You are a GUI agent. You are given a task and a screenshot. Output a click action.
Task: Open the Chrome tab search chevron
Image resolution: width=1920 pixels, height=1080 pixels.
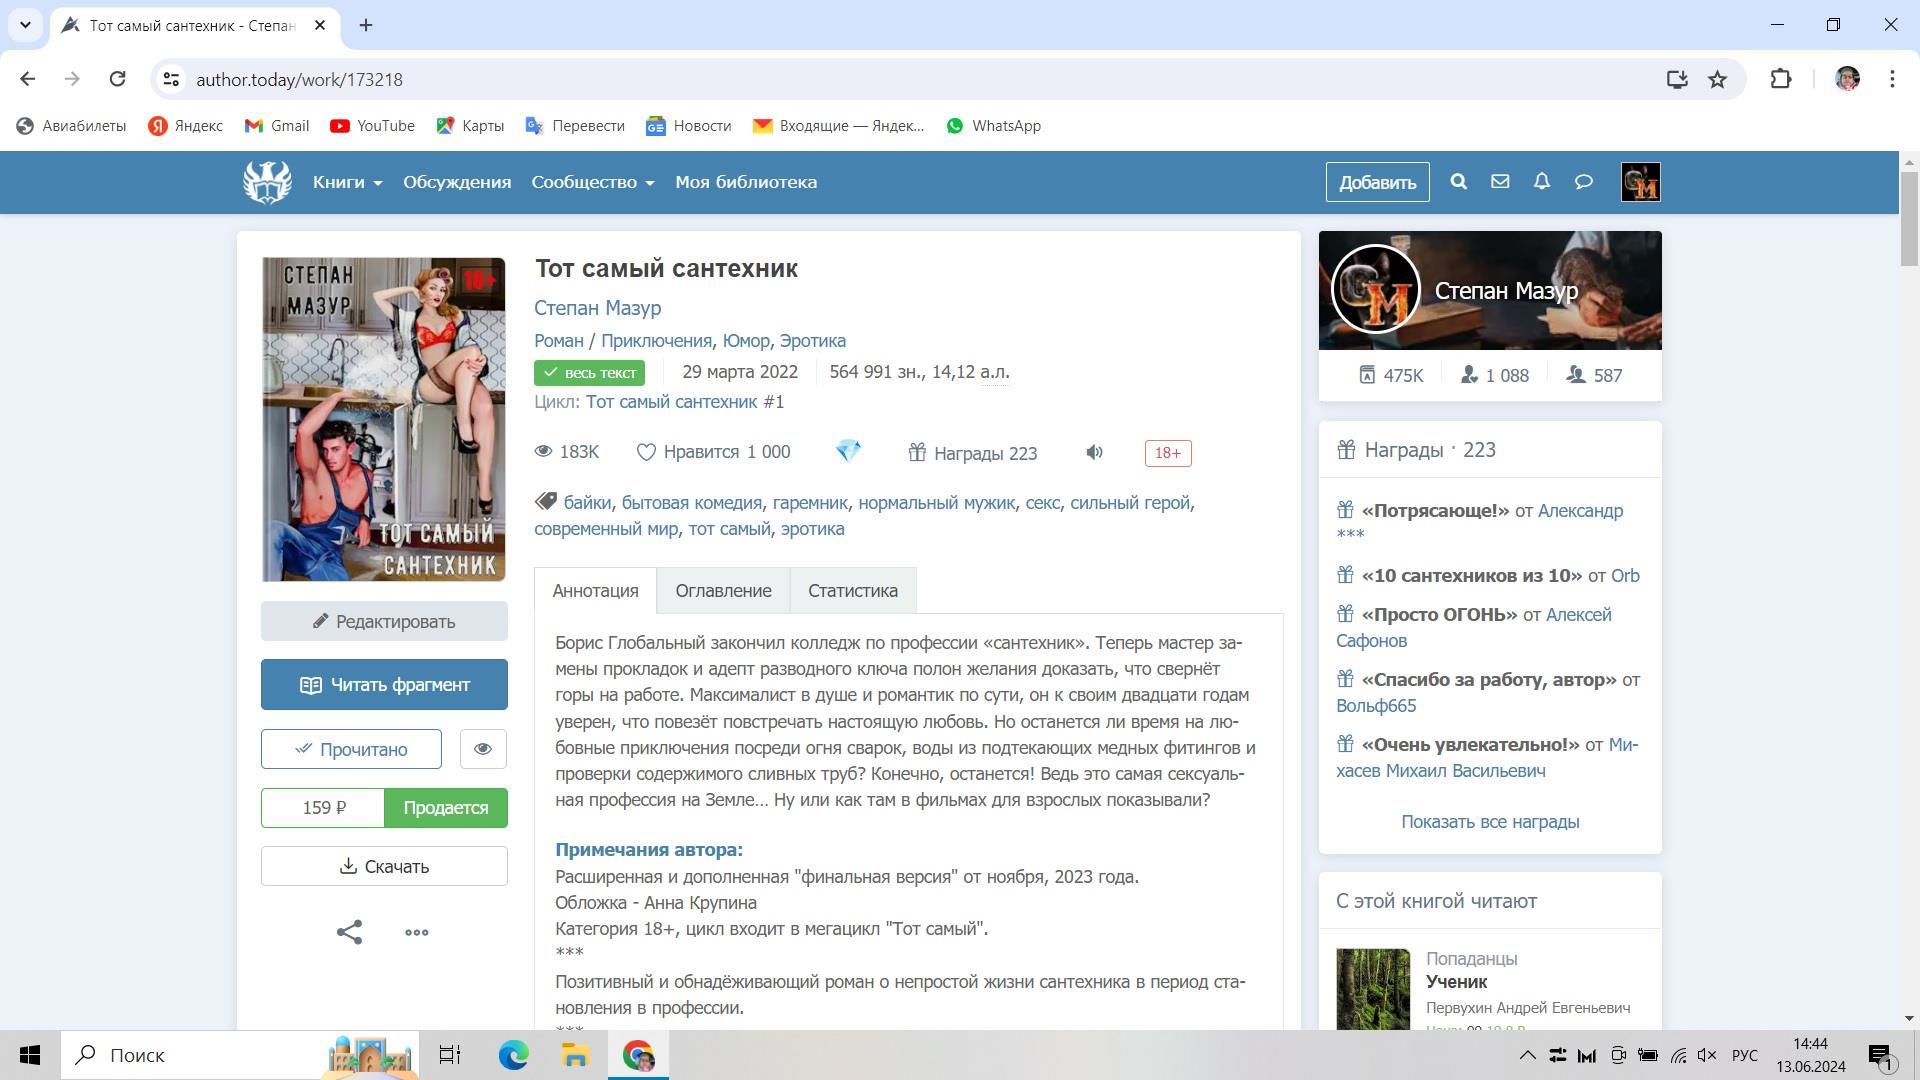tap(25, 25)
